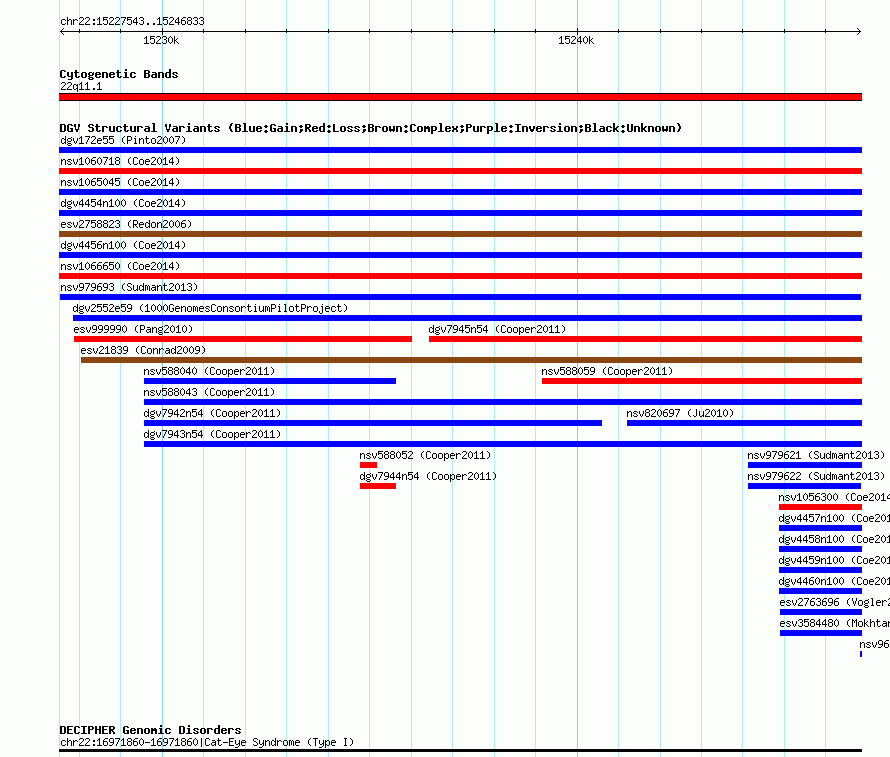This screenshot has width=890, height=757.
Task: Open variant dgv172e55 (Pinto2007) label
Action: point(123,140)
